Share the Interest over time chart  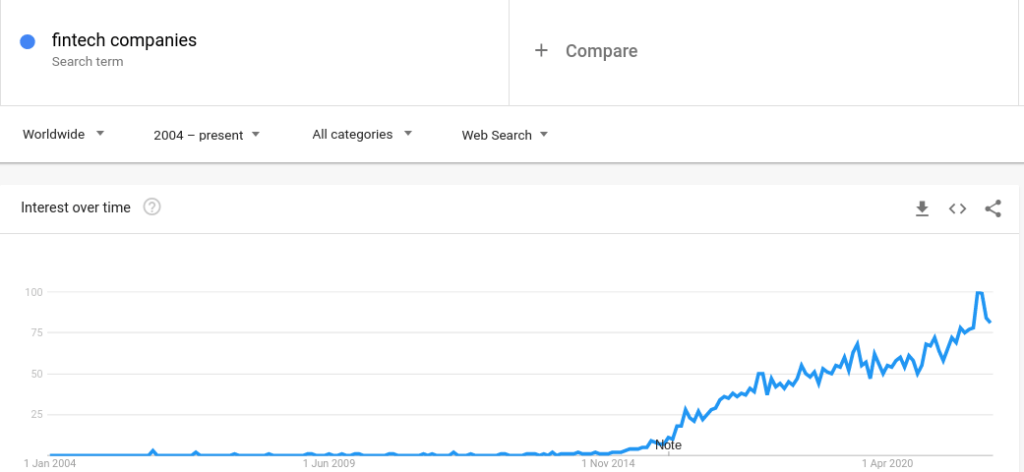[993, 208]
